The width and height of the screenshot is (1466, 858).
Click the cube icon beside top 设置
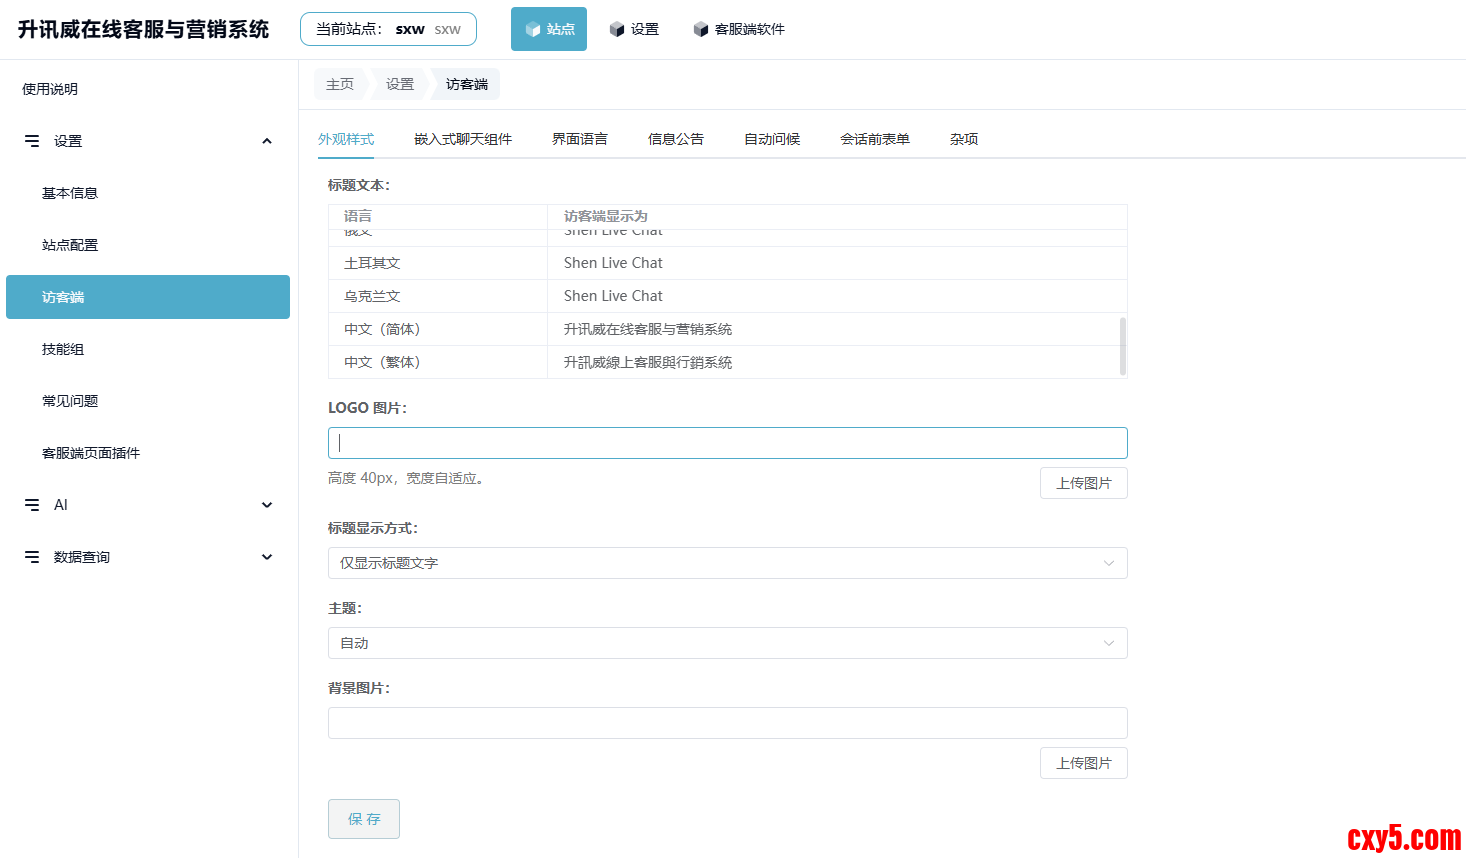pos(617,30)
